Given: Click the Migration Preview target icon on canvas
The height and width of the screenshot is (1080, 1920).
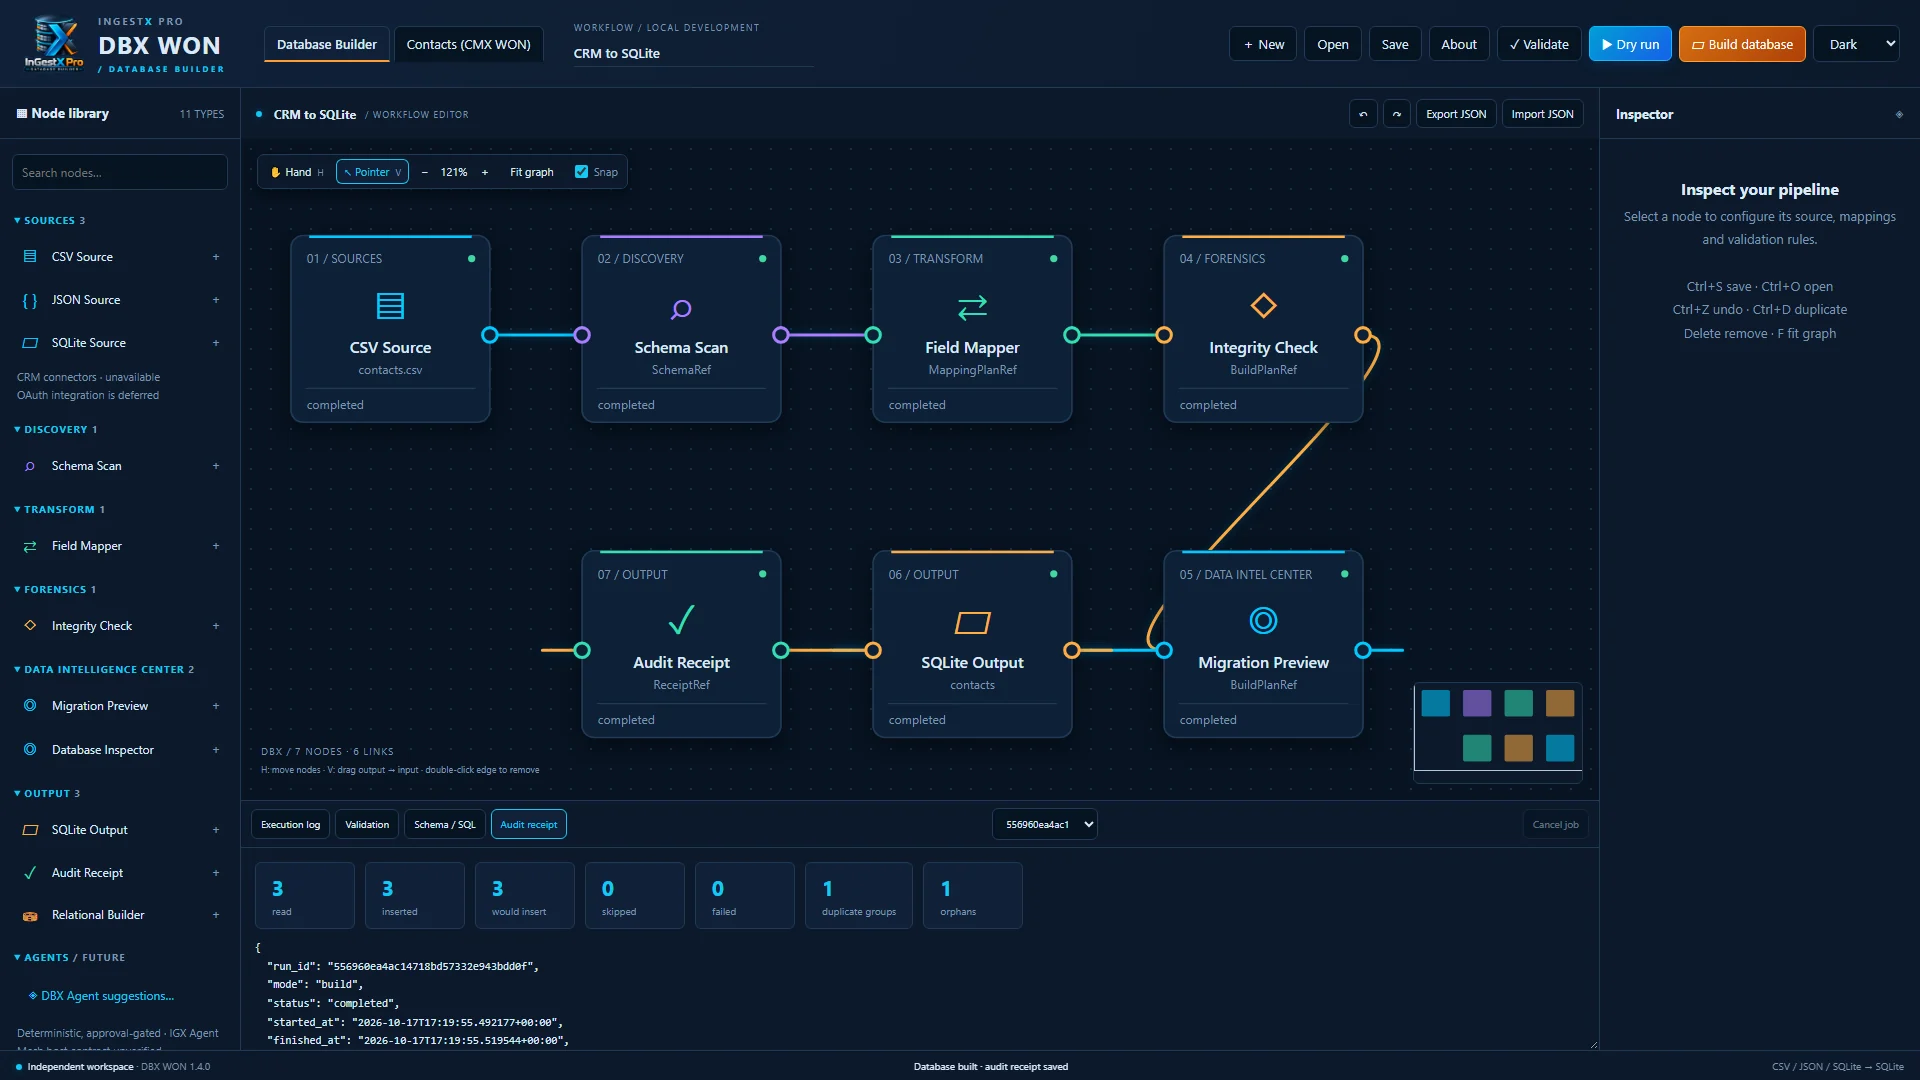Looking at the screenshot, I should click(1263, 621).
